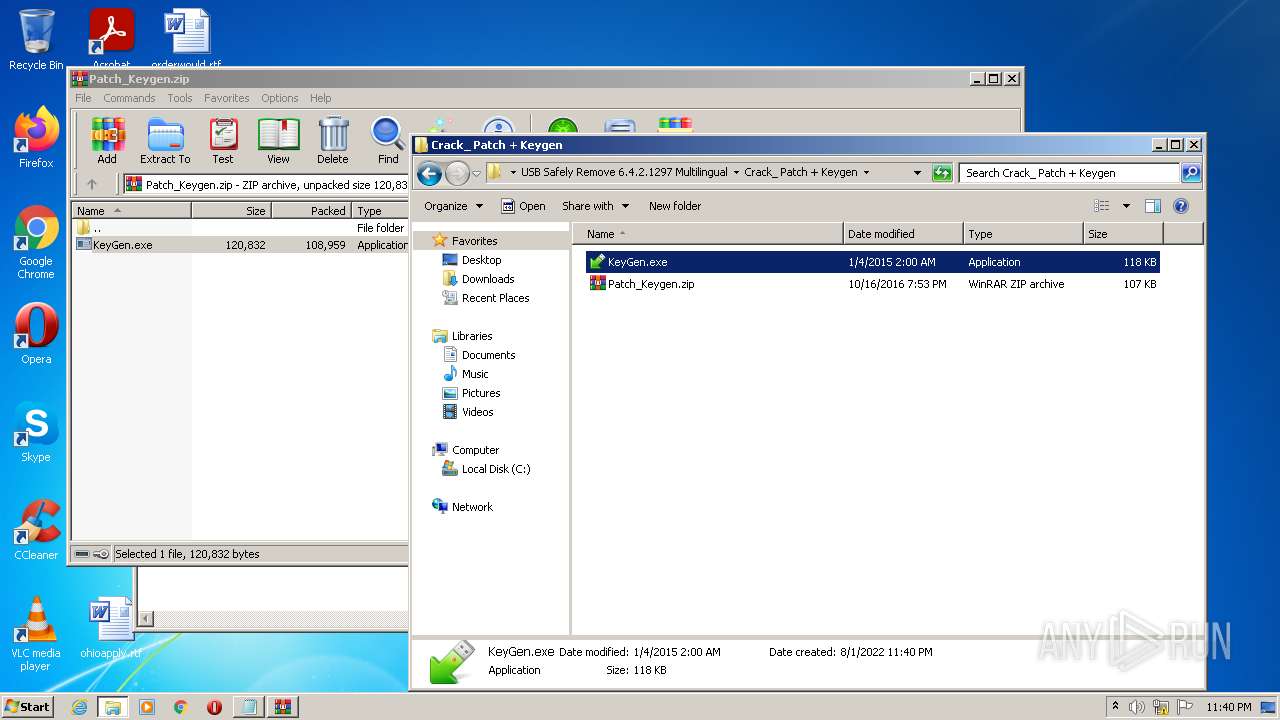Open the Share with dropdown
Screen dimensions: 1280x720
596,206
